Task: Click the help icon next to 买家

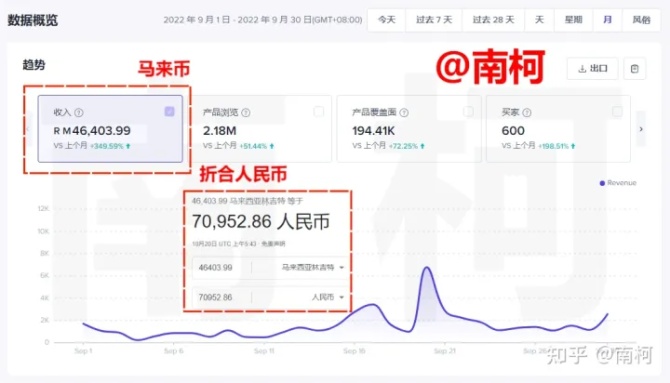Action: click(527, 112)
